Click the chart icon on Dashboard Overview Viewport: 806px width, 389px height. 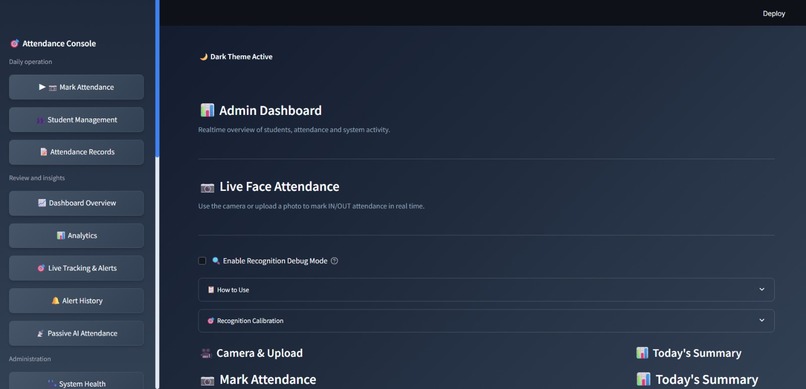tap(42, 203)
